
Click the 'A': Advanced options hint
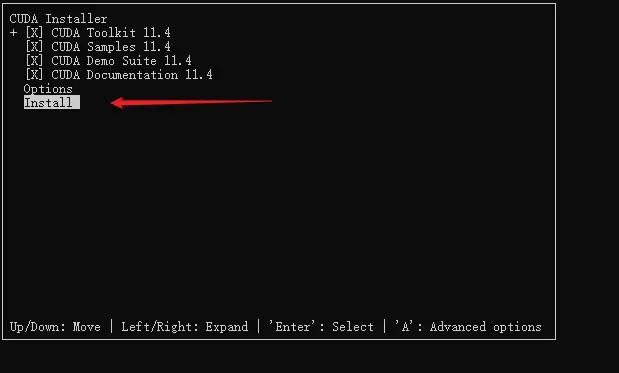[x=468, y=327]
